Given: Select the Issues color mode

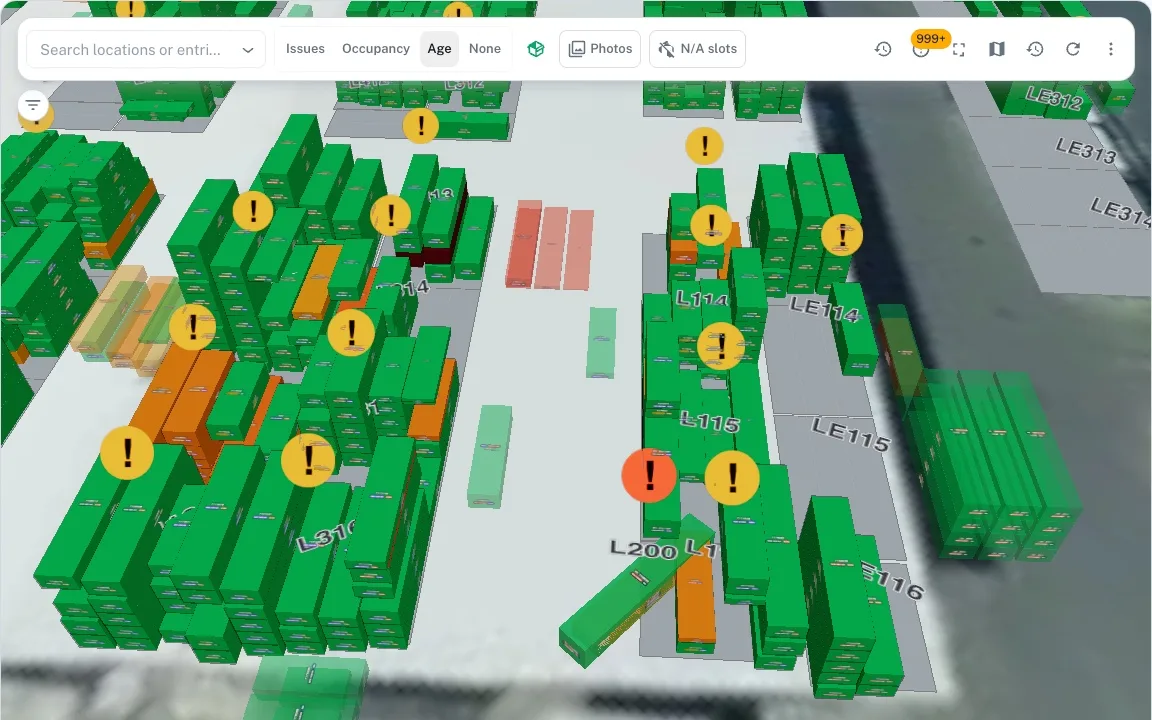Looking at the screenshot, I should (x=305, y=49).
